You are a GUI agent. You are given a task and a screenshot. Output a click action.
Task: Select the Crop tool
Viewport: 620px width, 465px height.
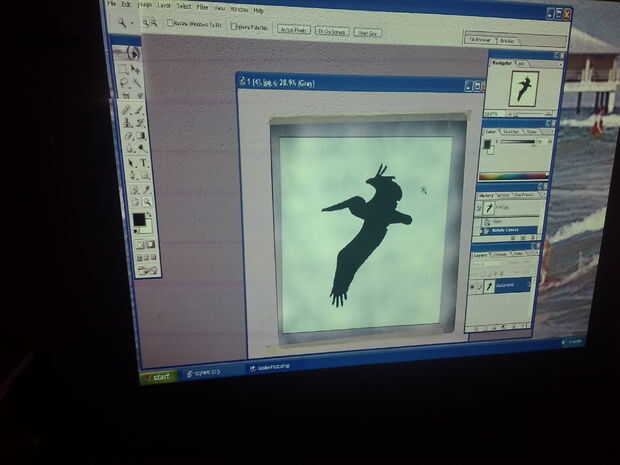[x=125, y=95]
